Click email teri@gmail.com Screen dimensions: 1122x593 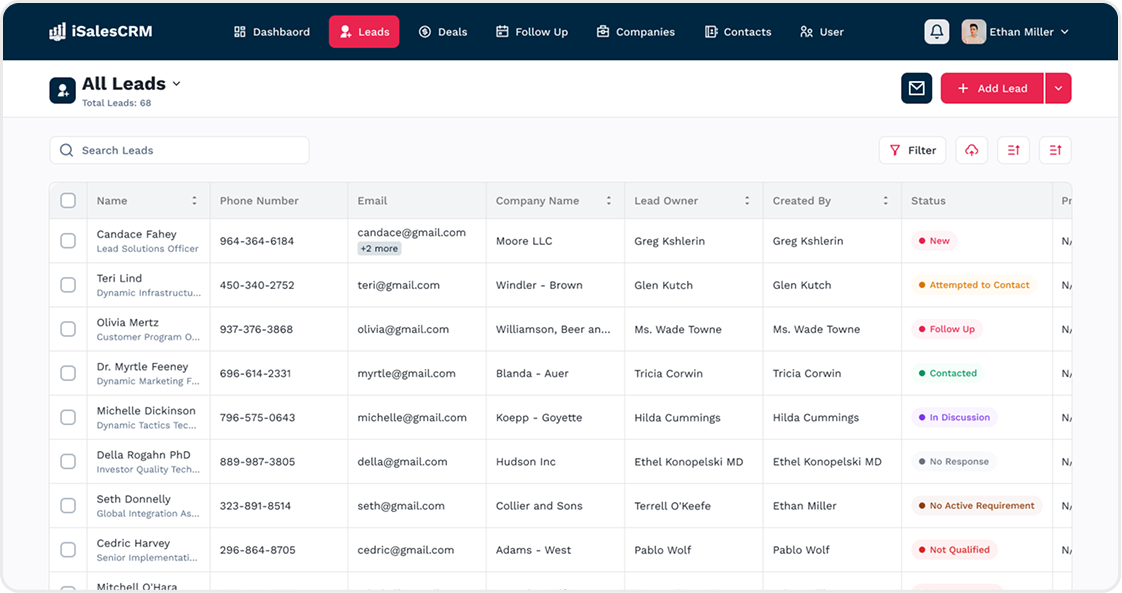point(399,285)
